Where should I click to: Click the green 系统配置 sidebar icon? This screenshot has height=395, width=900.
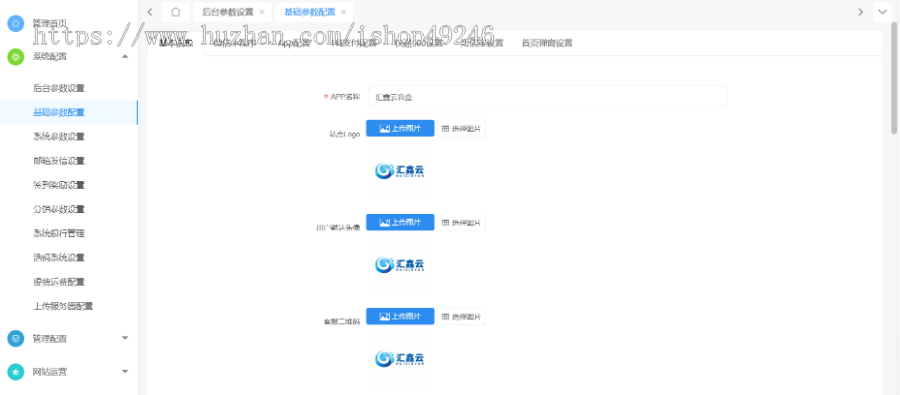[x=15, y=56]
